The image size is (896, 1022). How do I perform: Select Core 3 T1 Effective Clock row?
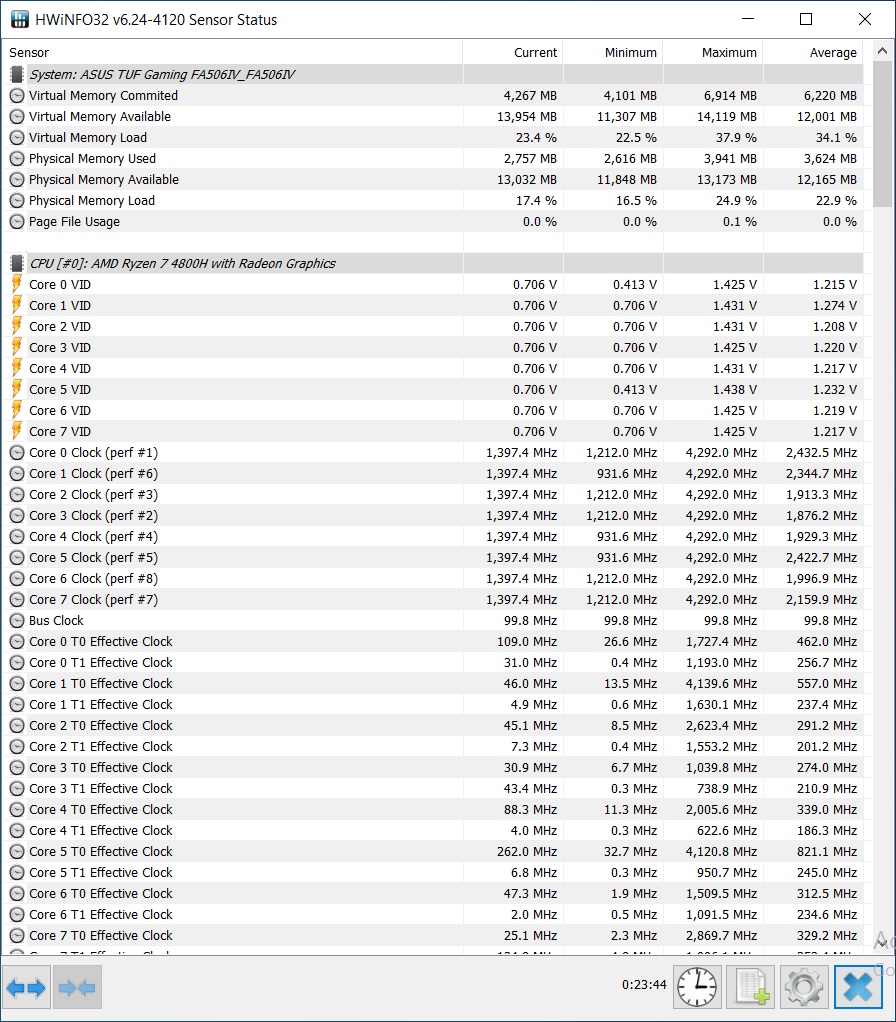435,789
